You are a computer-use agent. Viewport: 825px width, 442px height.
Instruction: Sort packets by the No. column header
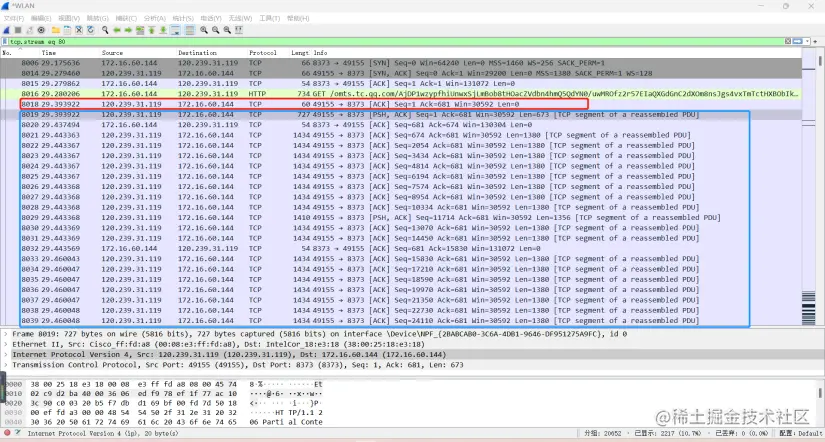pyautogui.click(x=20, y=53)
